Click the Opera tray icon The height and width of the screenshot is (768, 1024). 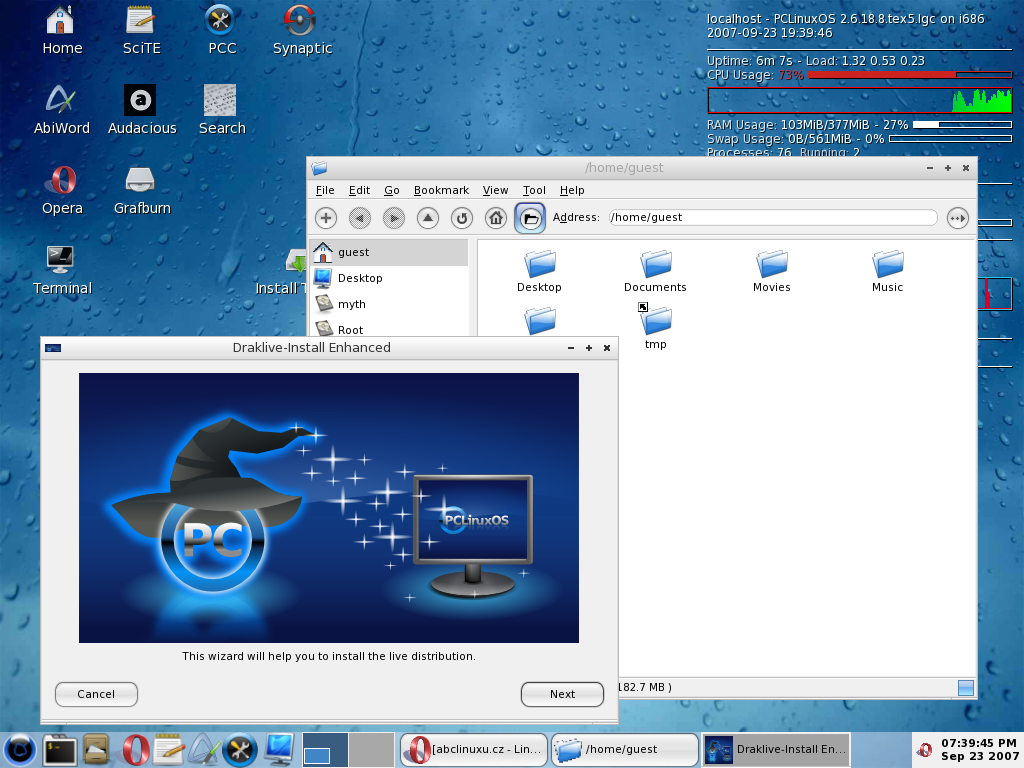click(924, 750)
